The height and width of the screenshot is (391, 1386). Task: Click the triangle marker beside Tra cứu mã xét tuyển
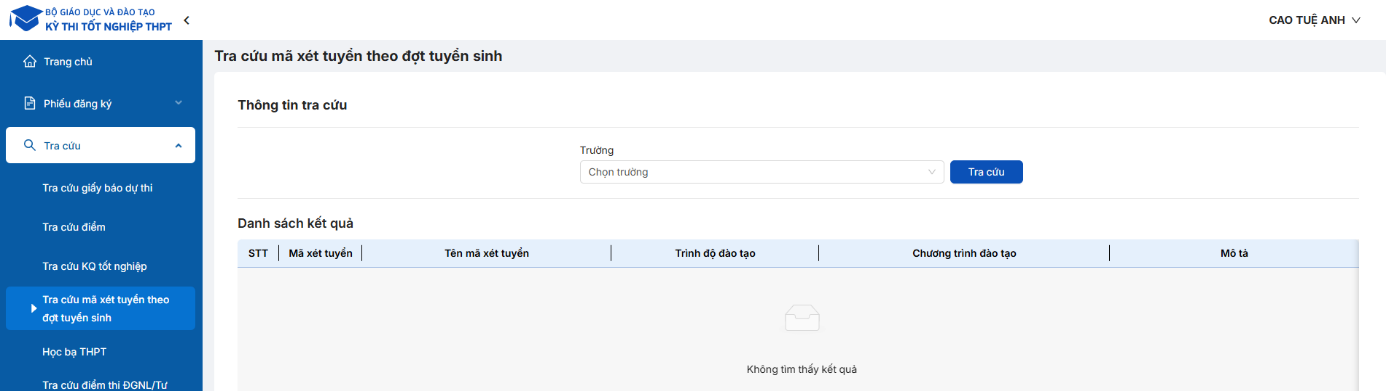[x=34, y=308]
